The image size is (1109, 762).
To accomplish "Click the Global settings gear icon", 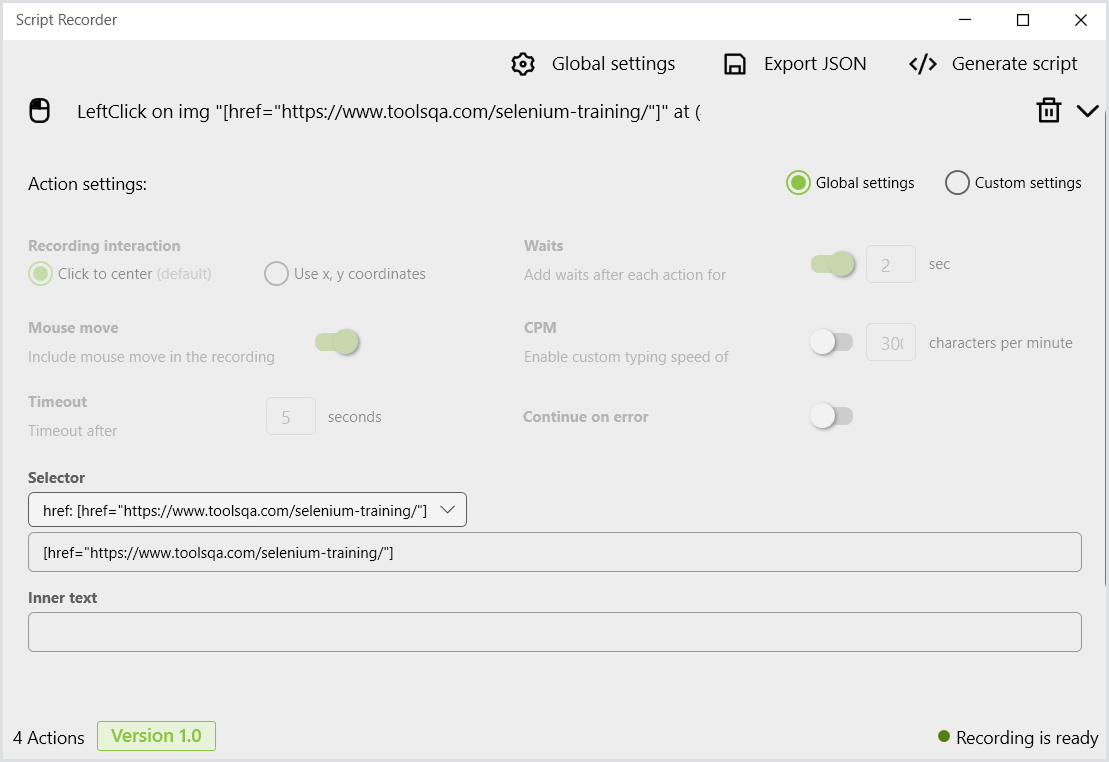I will (523, 64).
